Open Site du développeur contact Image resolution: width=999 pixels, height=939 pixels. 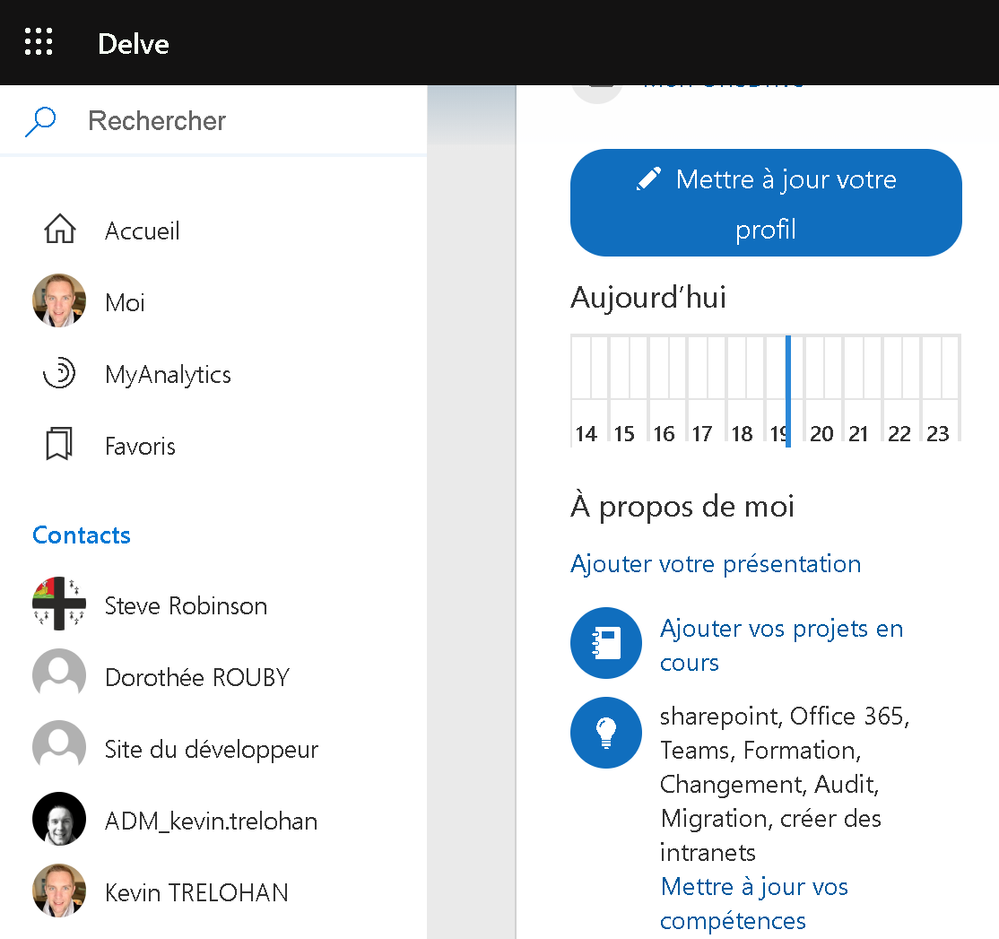click(211, 749)
